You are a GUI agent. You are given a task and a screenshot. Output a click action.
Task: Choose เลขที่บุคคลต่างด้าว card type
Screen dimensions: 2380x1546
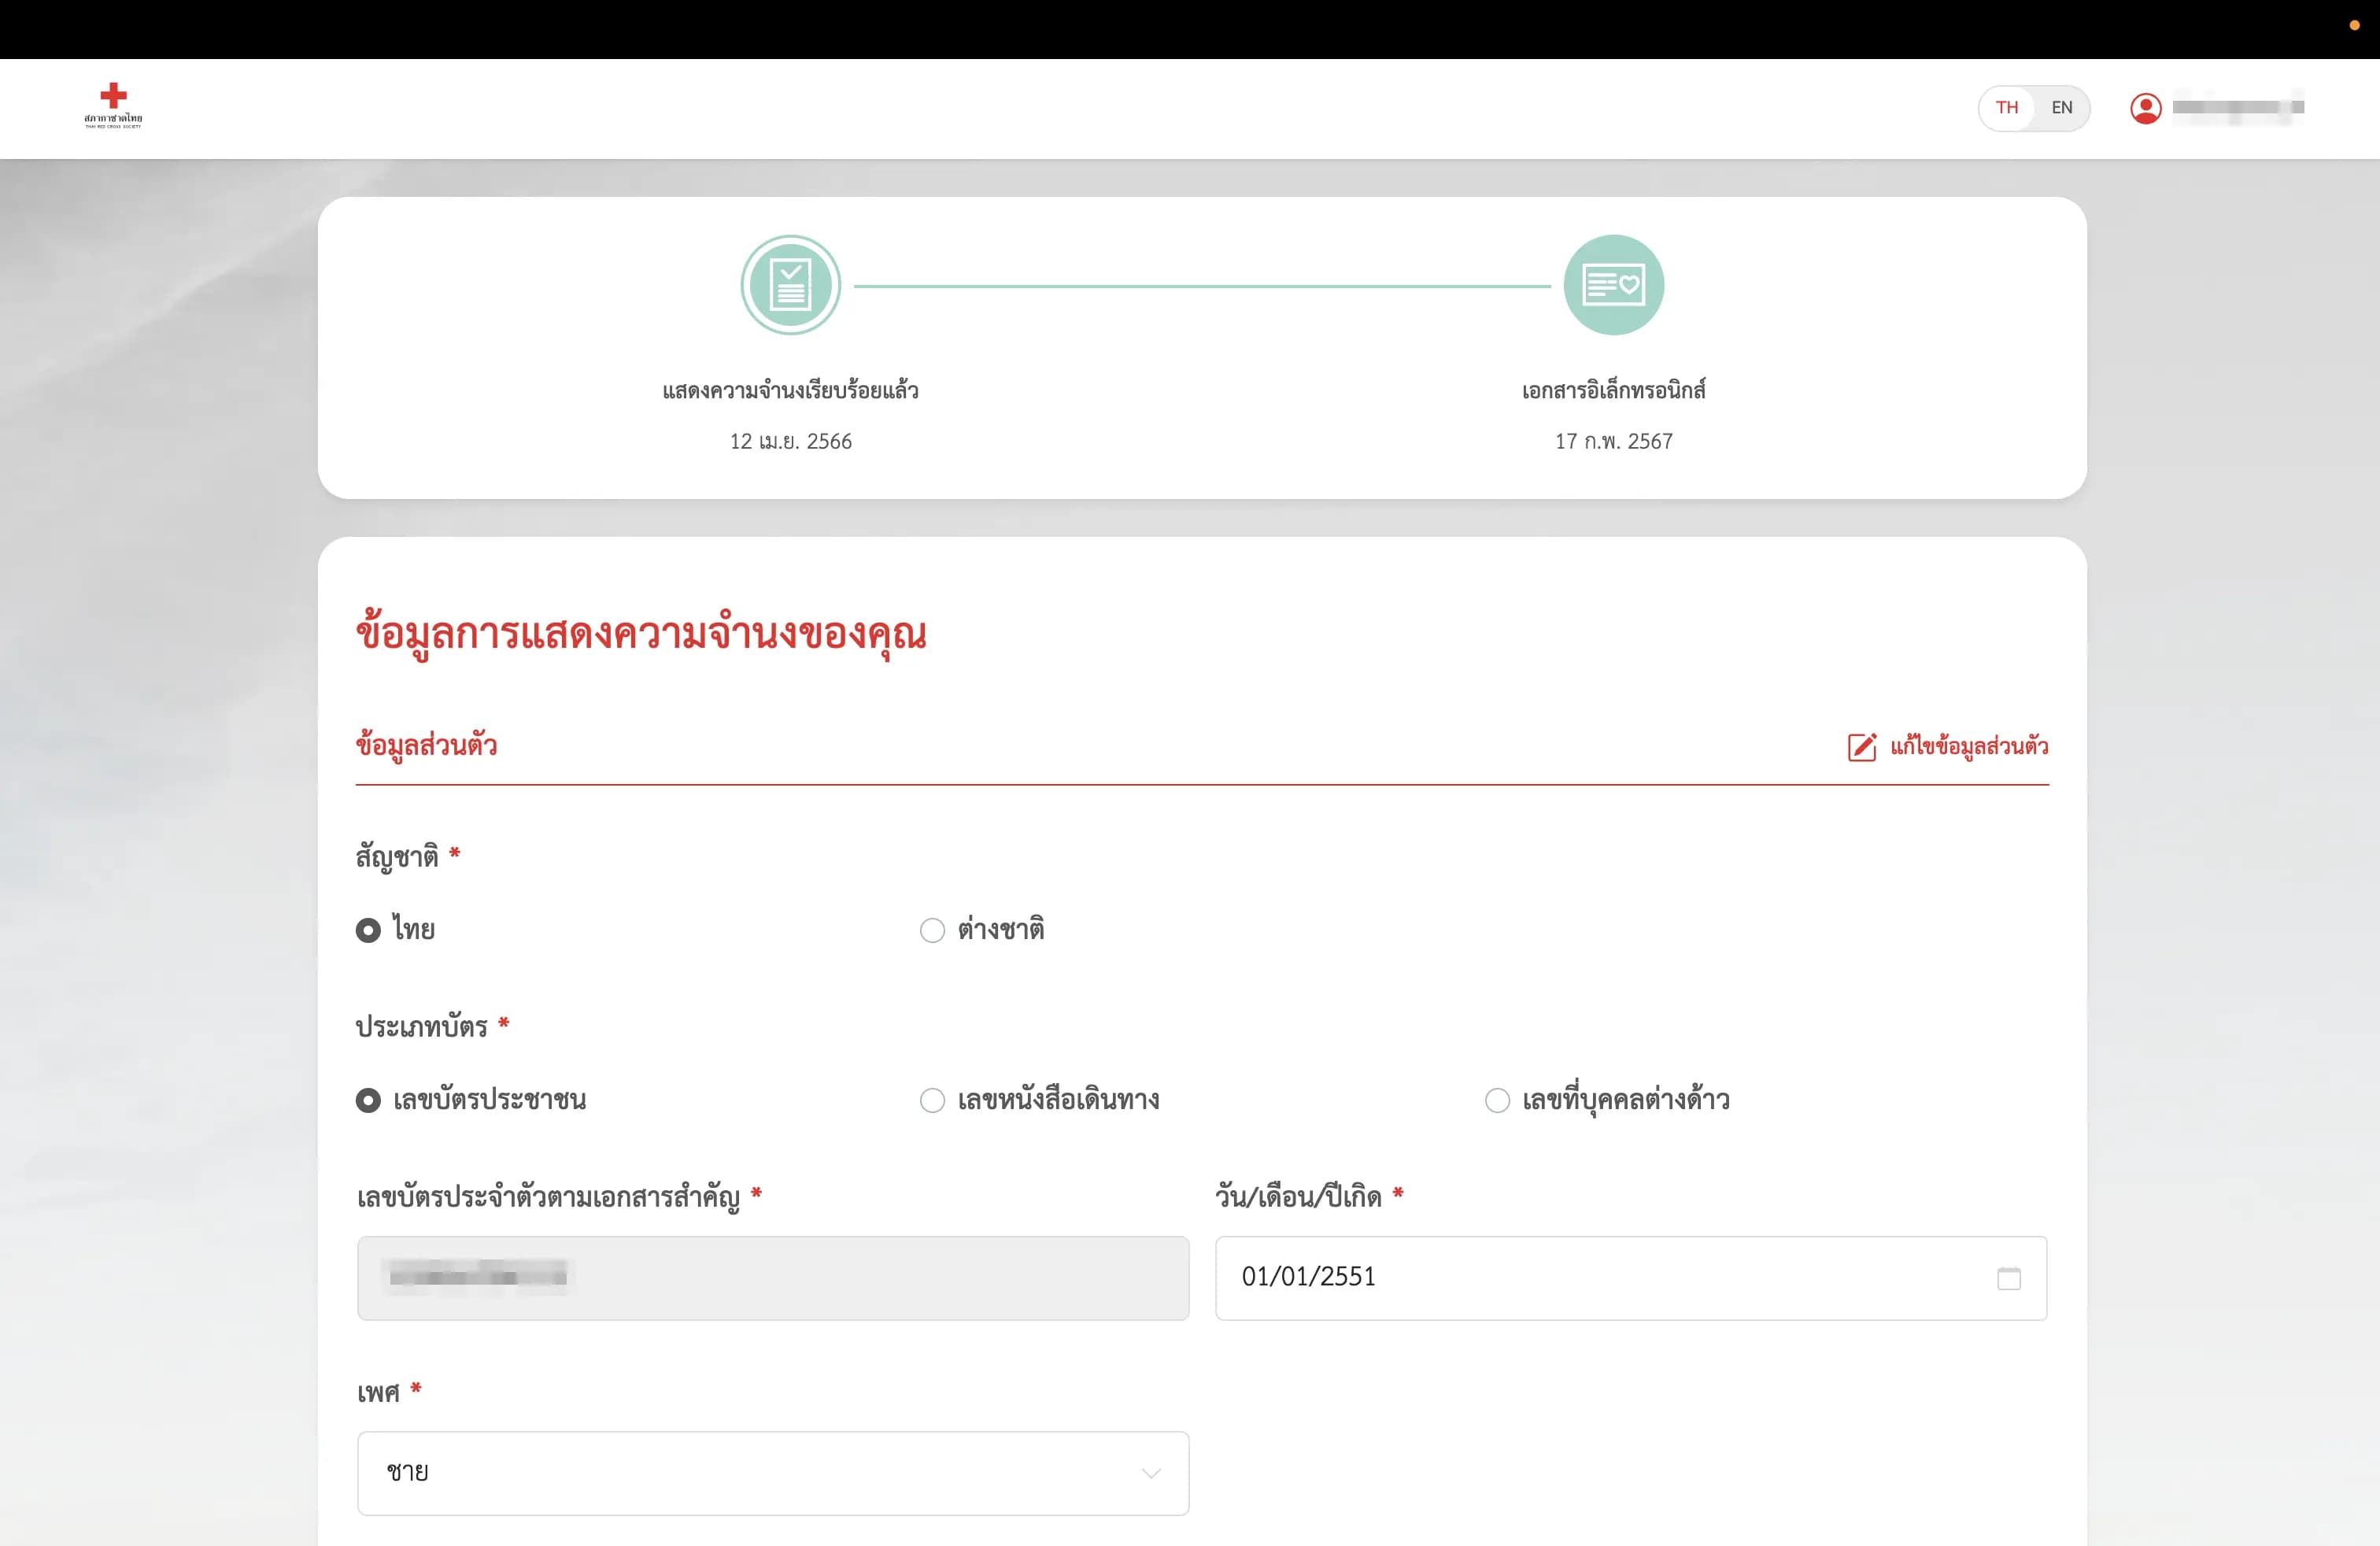click(x=1497, y=1100)
